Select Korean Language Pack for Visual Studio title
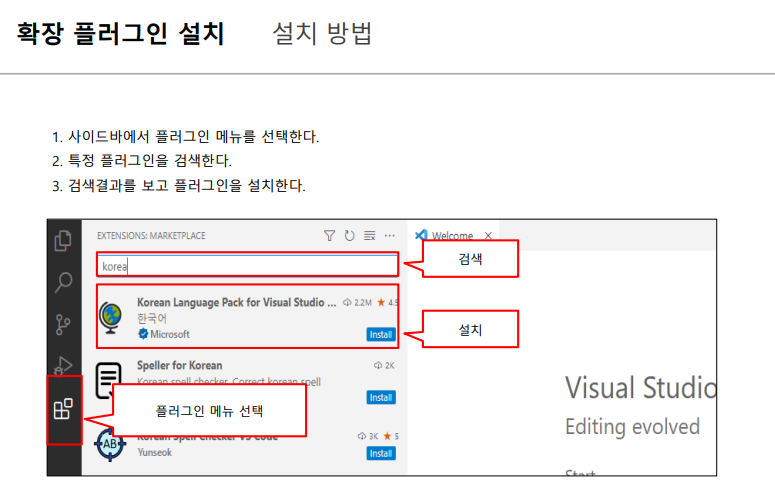 236,302
